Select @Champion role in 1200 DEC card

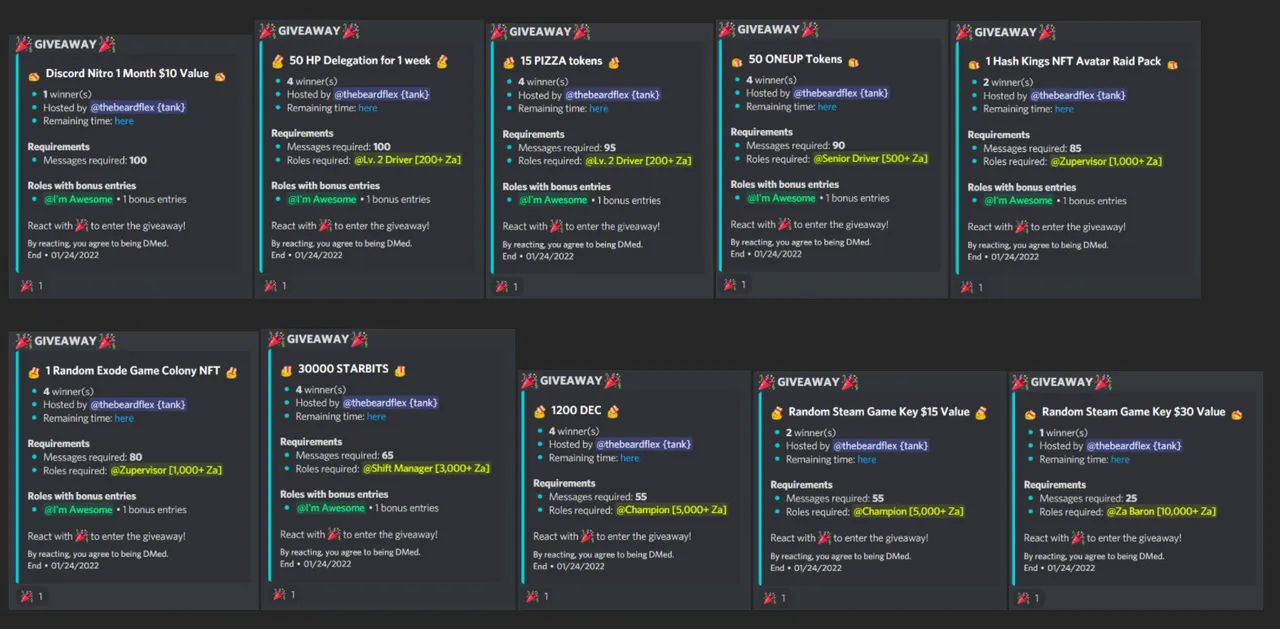[671, 510]
